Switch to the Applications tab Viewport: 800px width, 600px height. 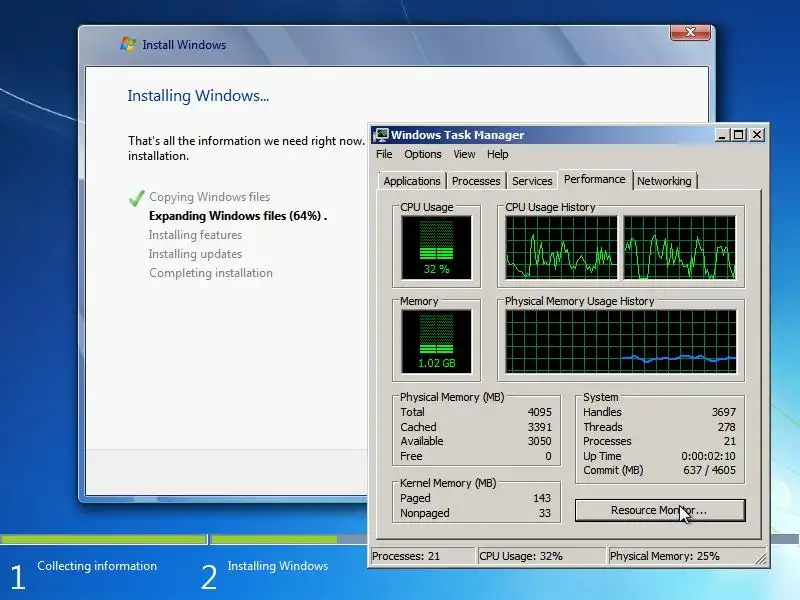(x=412, y=181)
